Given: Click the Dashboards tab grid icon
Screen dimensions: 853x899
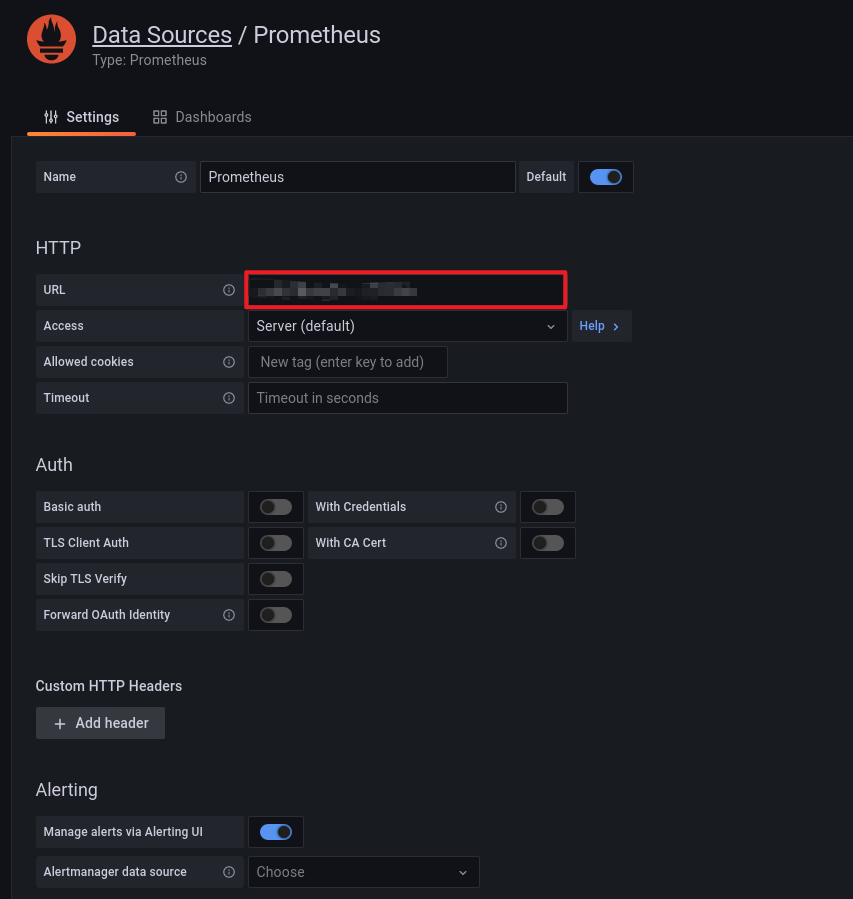Looking at the screenshot, I should pos(160,117).
